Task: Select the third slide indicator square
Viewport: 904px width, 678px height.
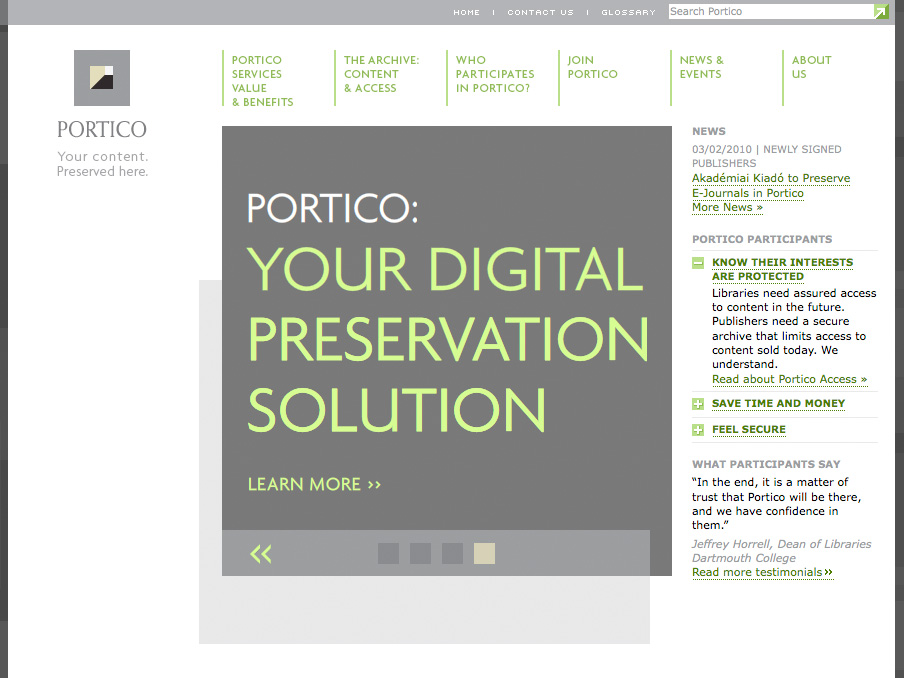Action: pos(452,553)
